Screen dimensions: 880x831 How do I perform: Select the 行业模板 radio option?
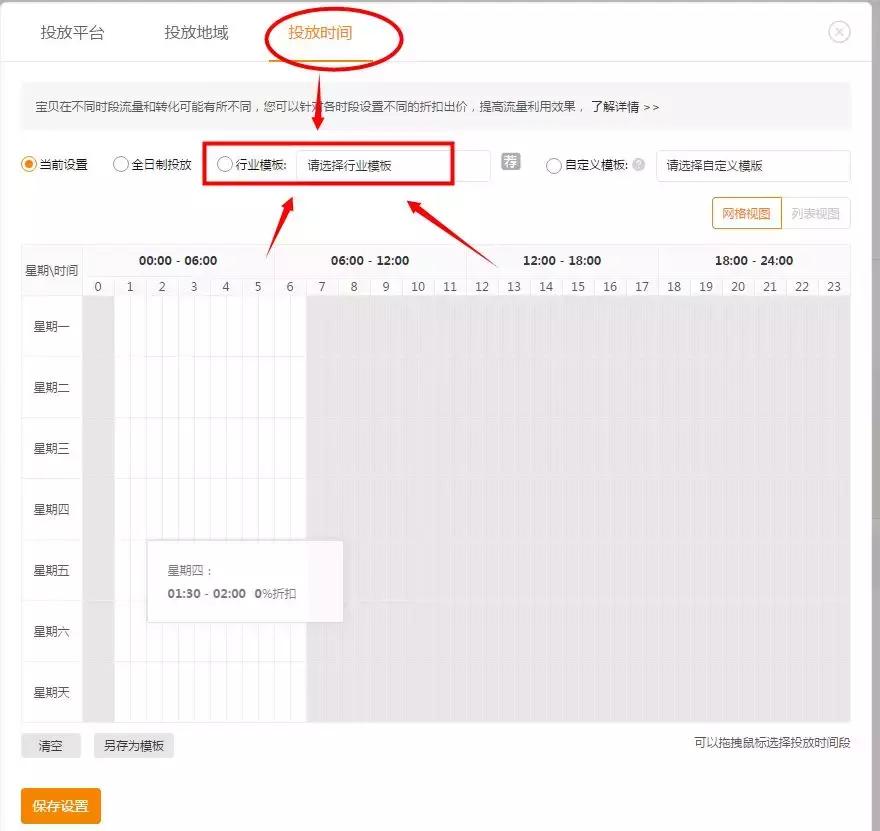(x=224, y=164)
